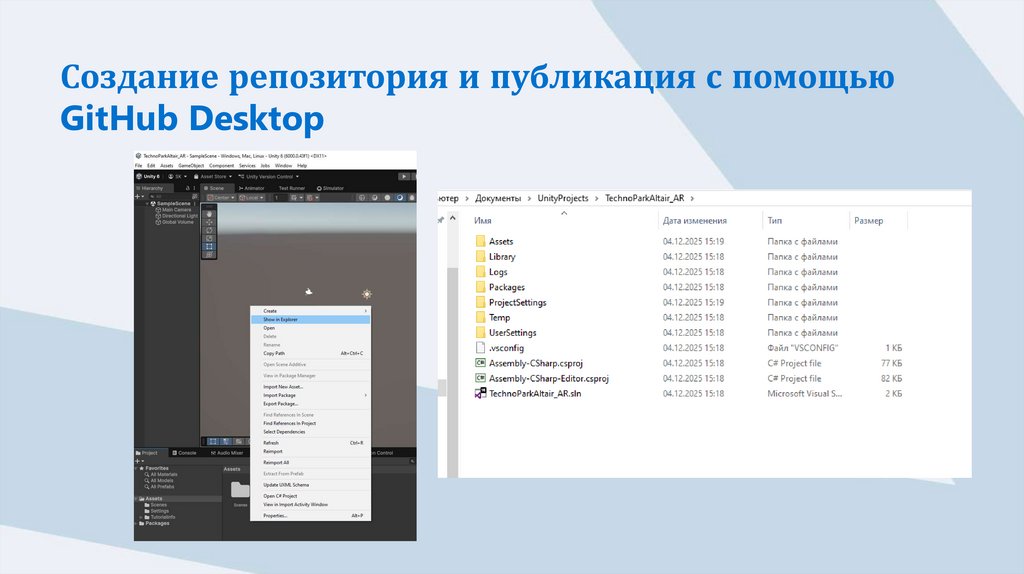Switch to the Test Runner tab
Screen dimensions: 1024x574
(292, 188)
